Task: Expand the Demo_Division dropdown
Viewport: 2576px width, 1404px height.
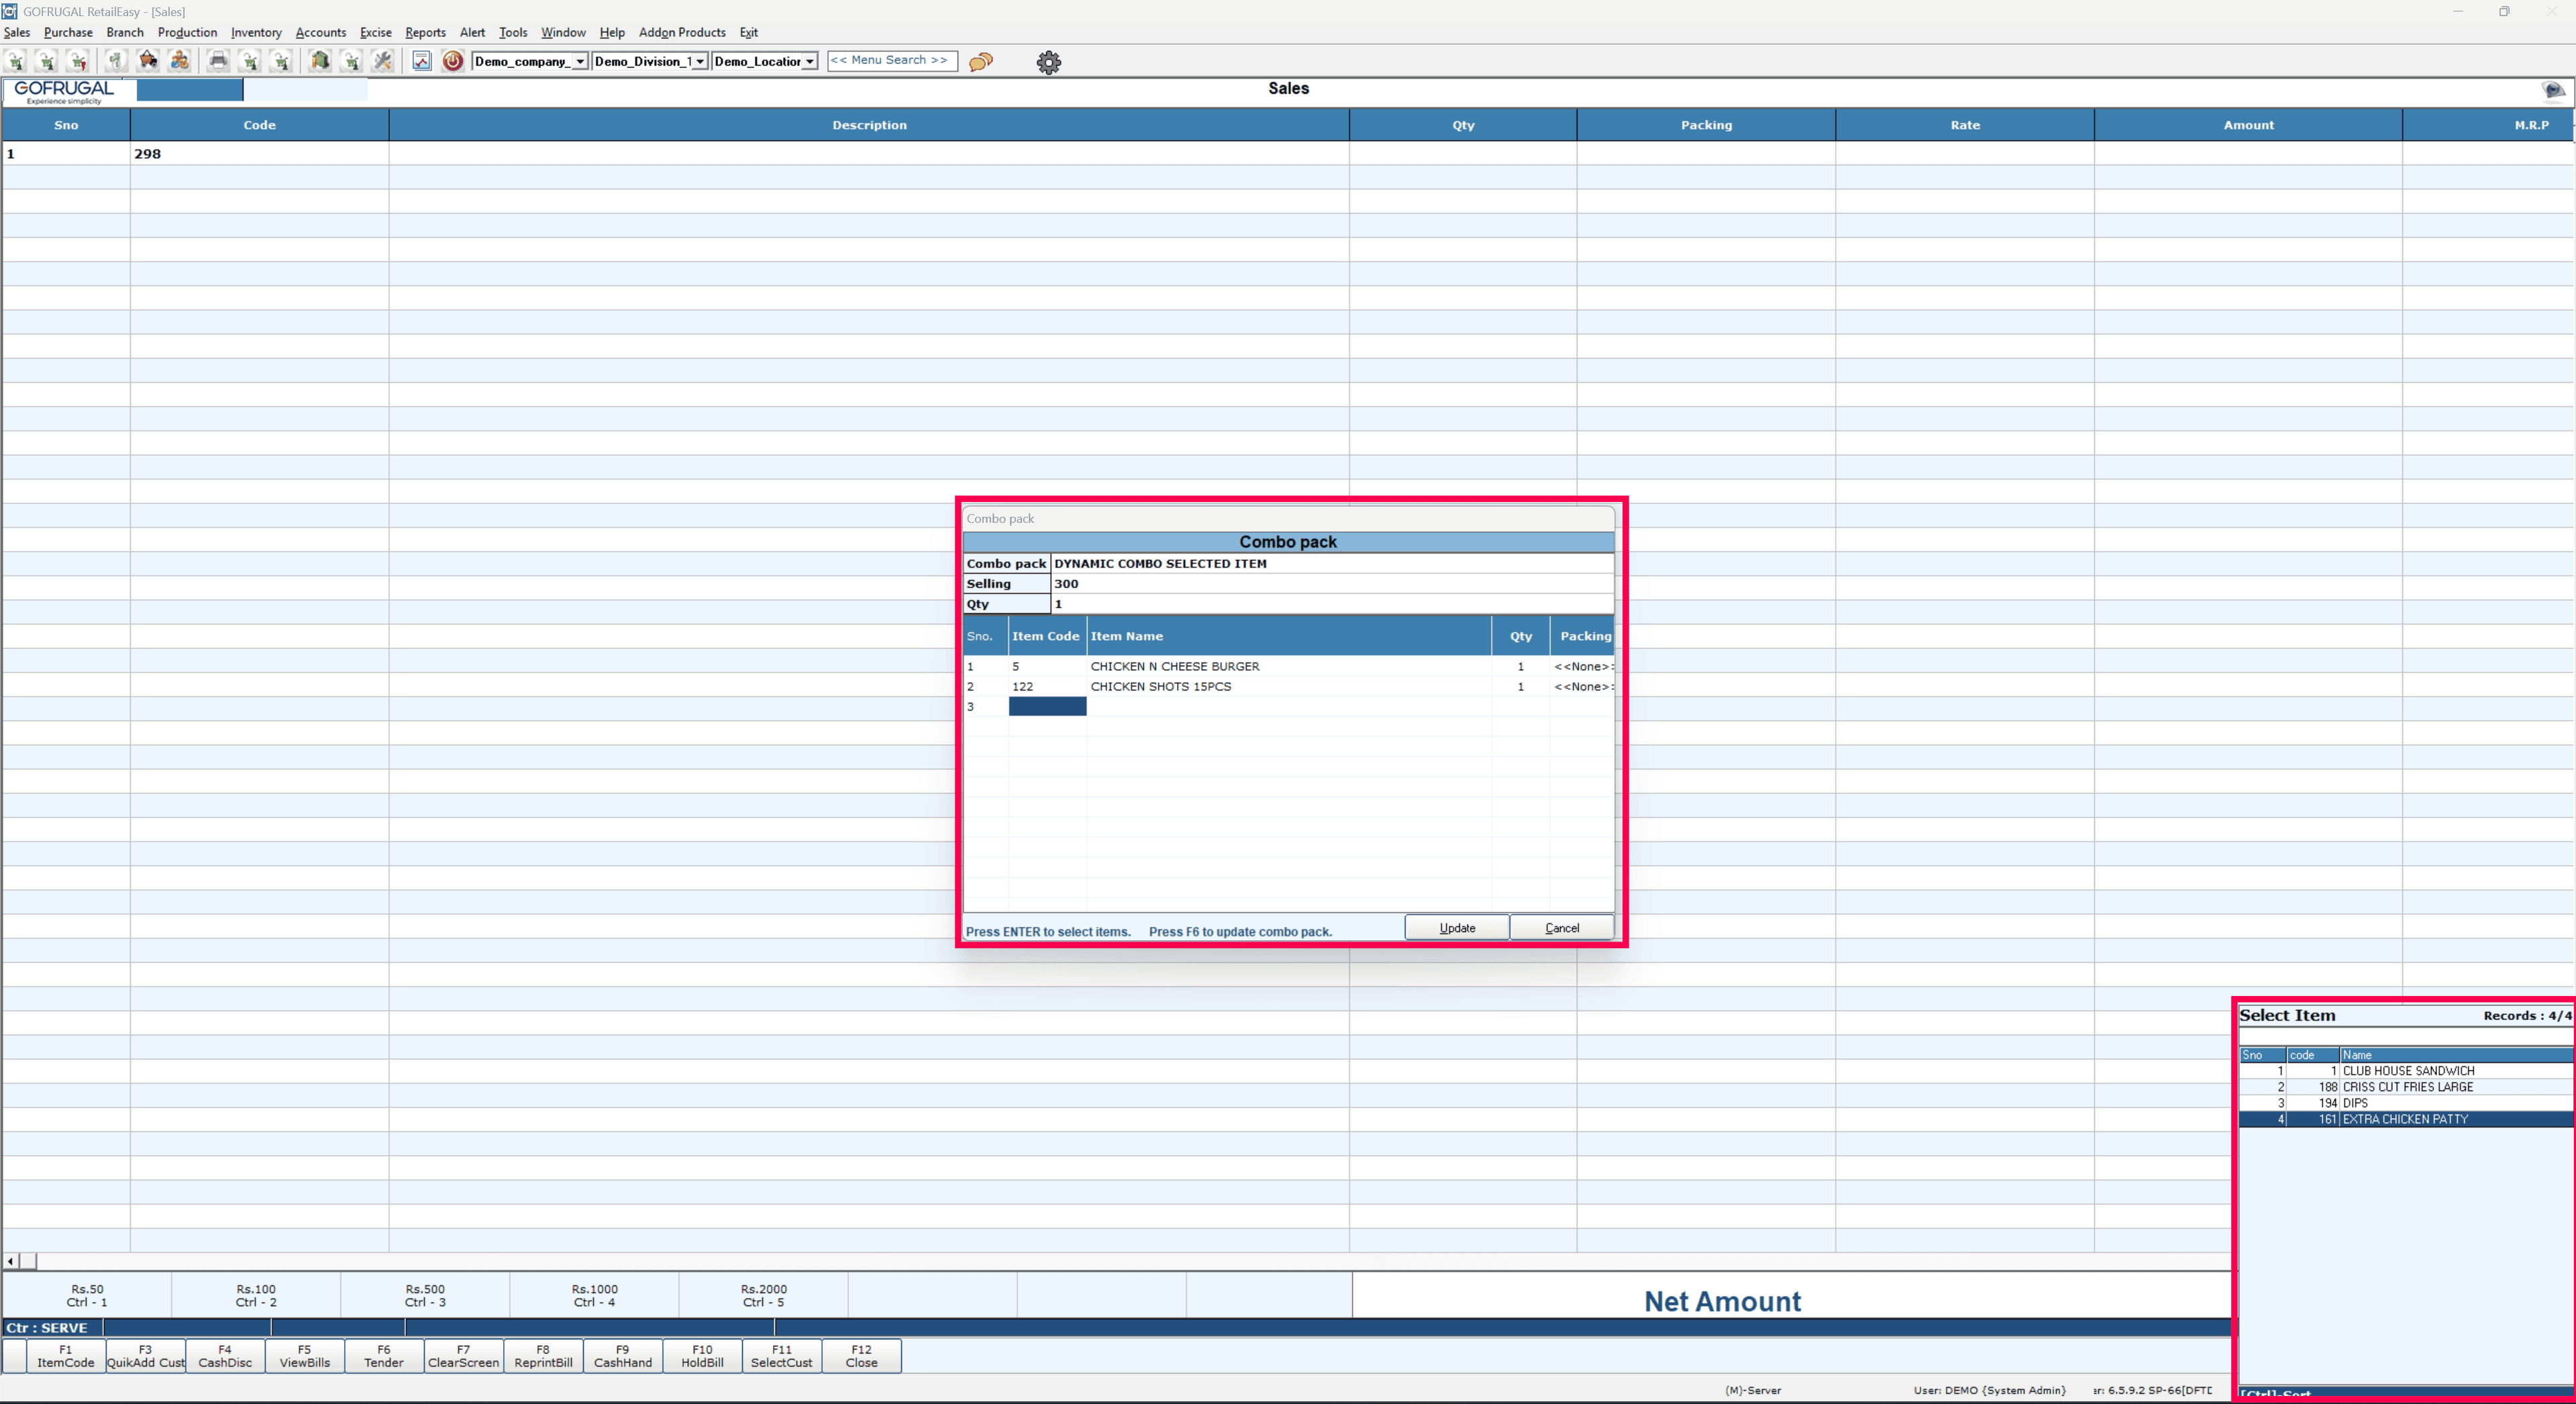Action: point(700,62)
